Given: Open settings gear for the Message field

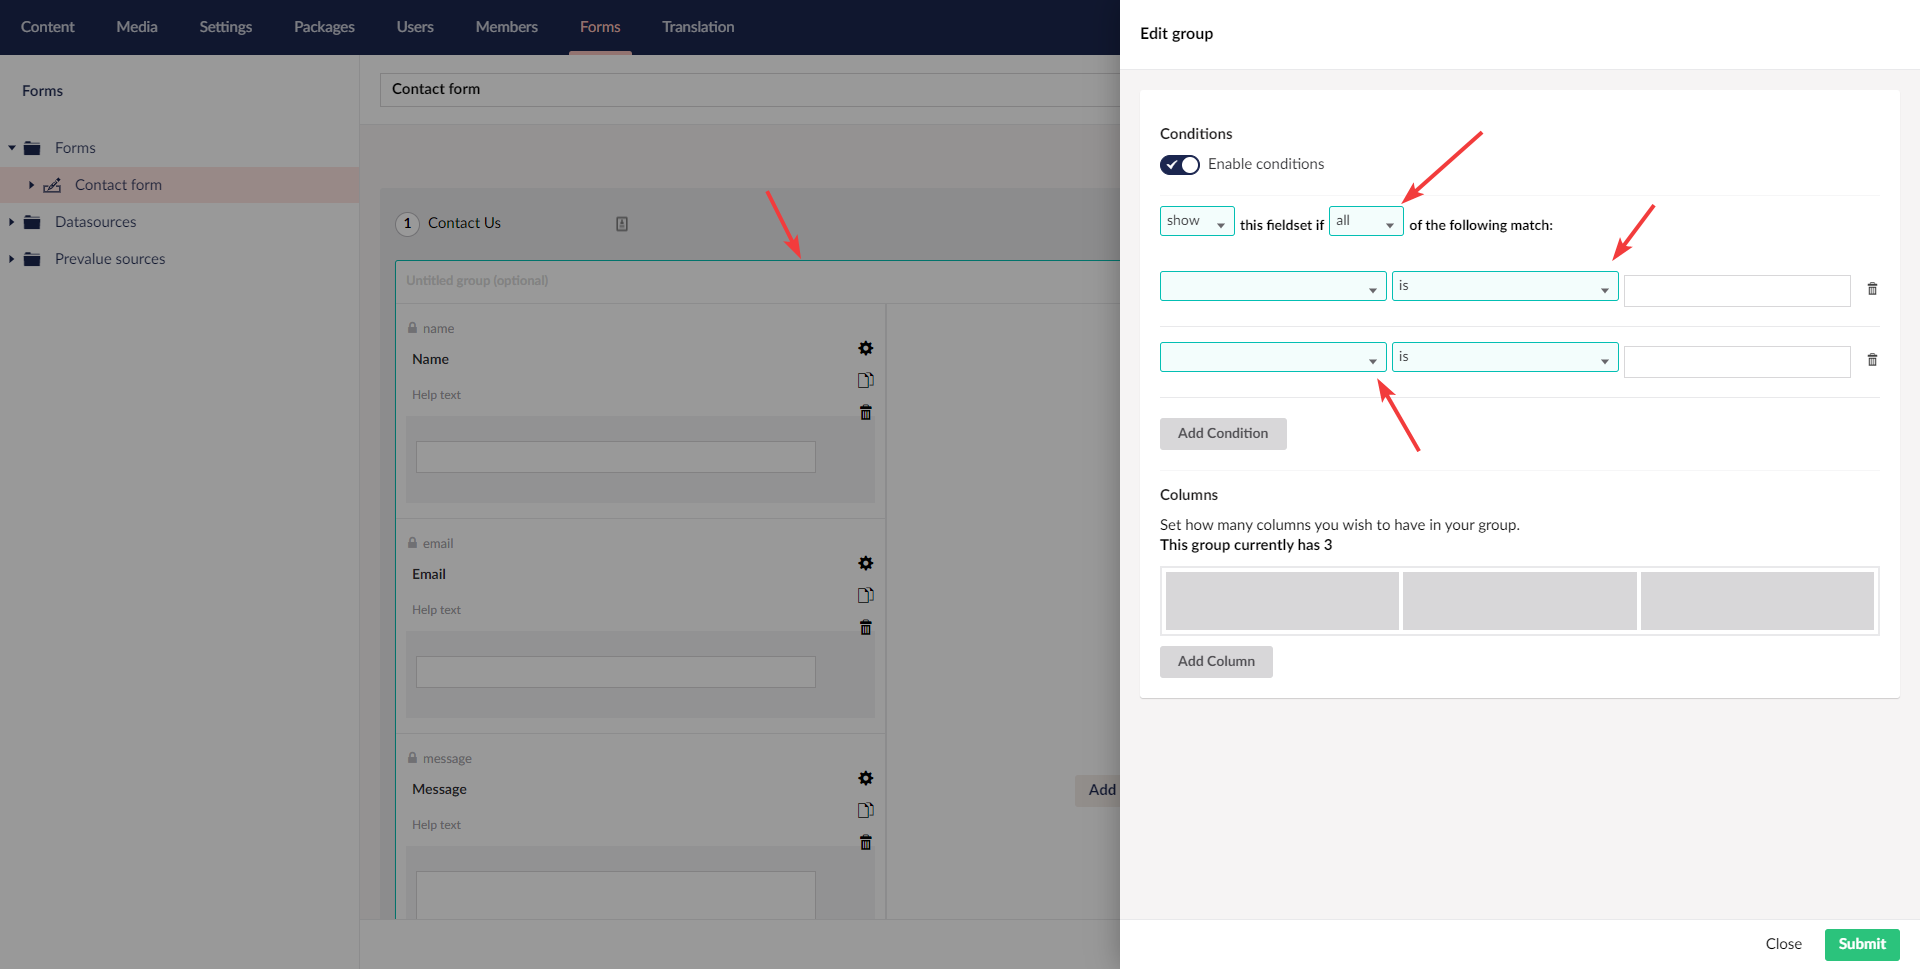Looking at the screenshot, I should [x=865, y=778].
